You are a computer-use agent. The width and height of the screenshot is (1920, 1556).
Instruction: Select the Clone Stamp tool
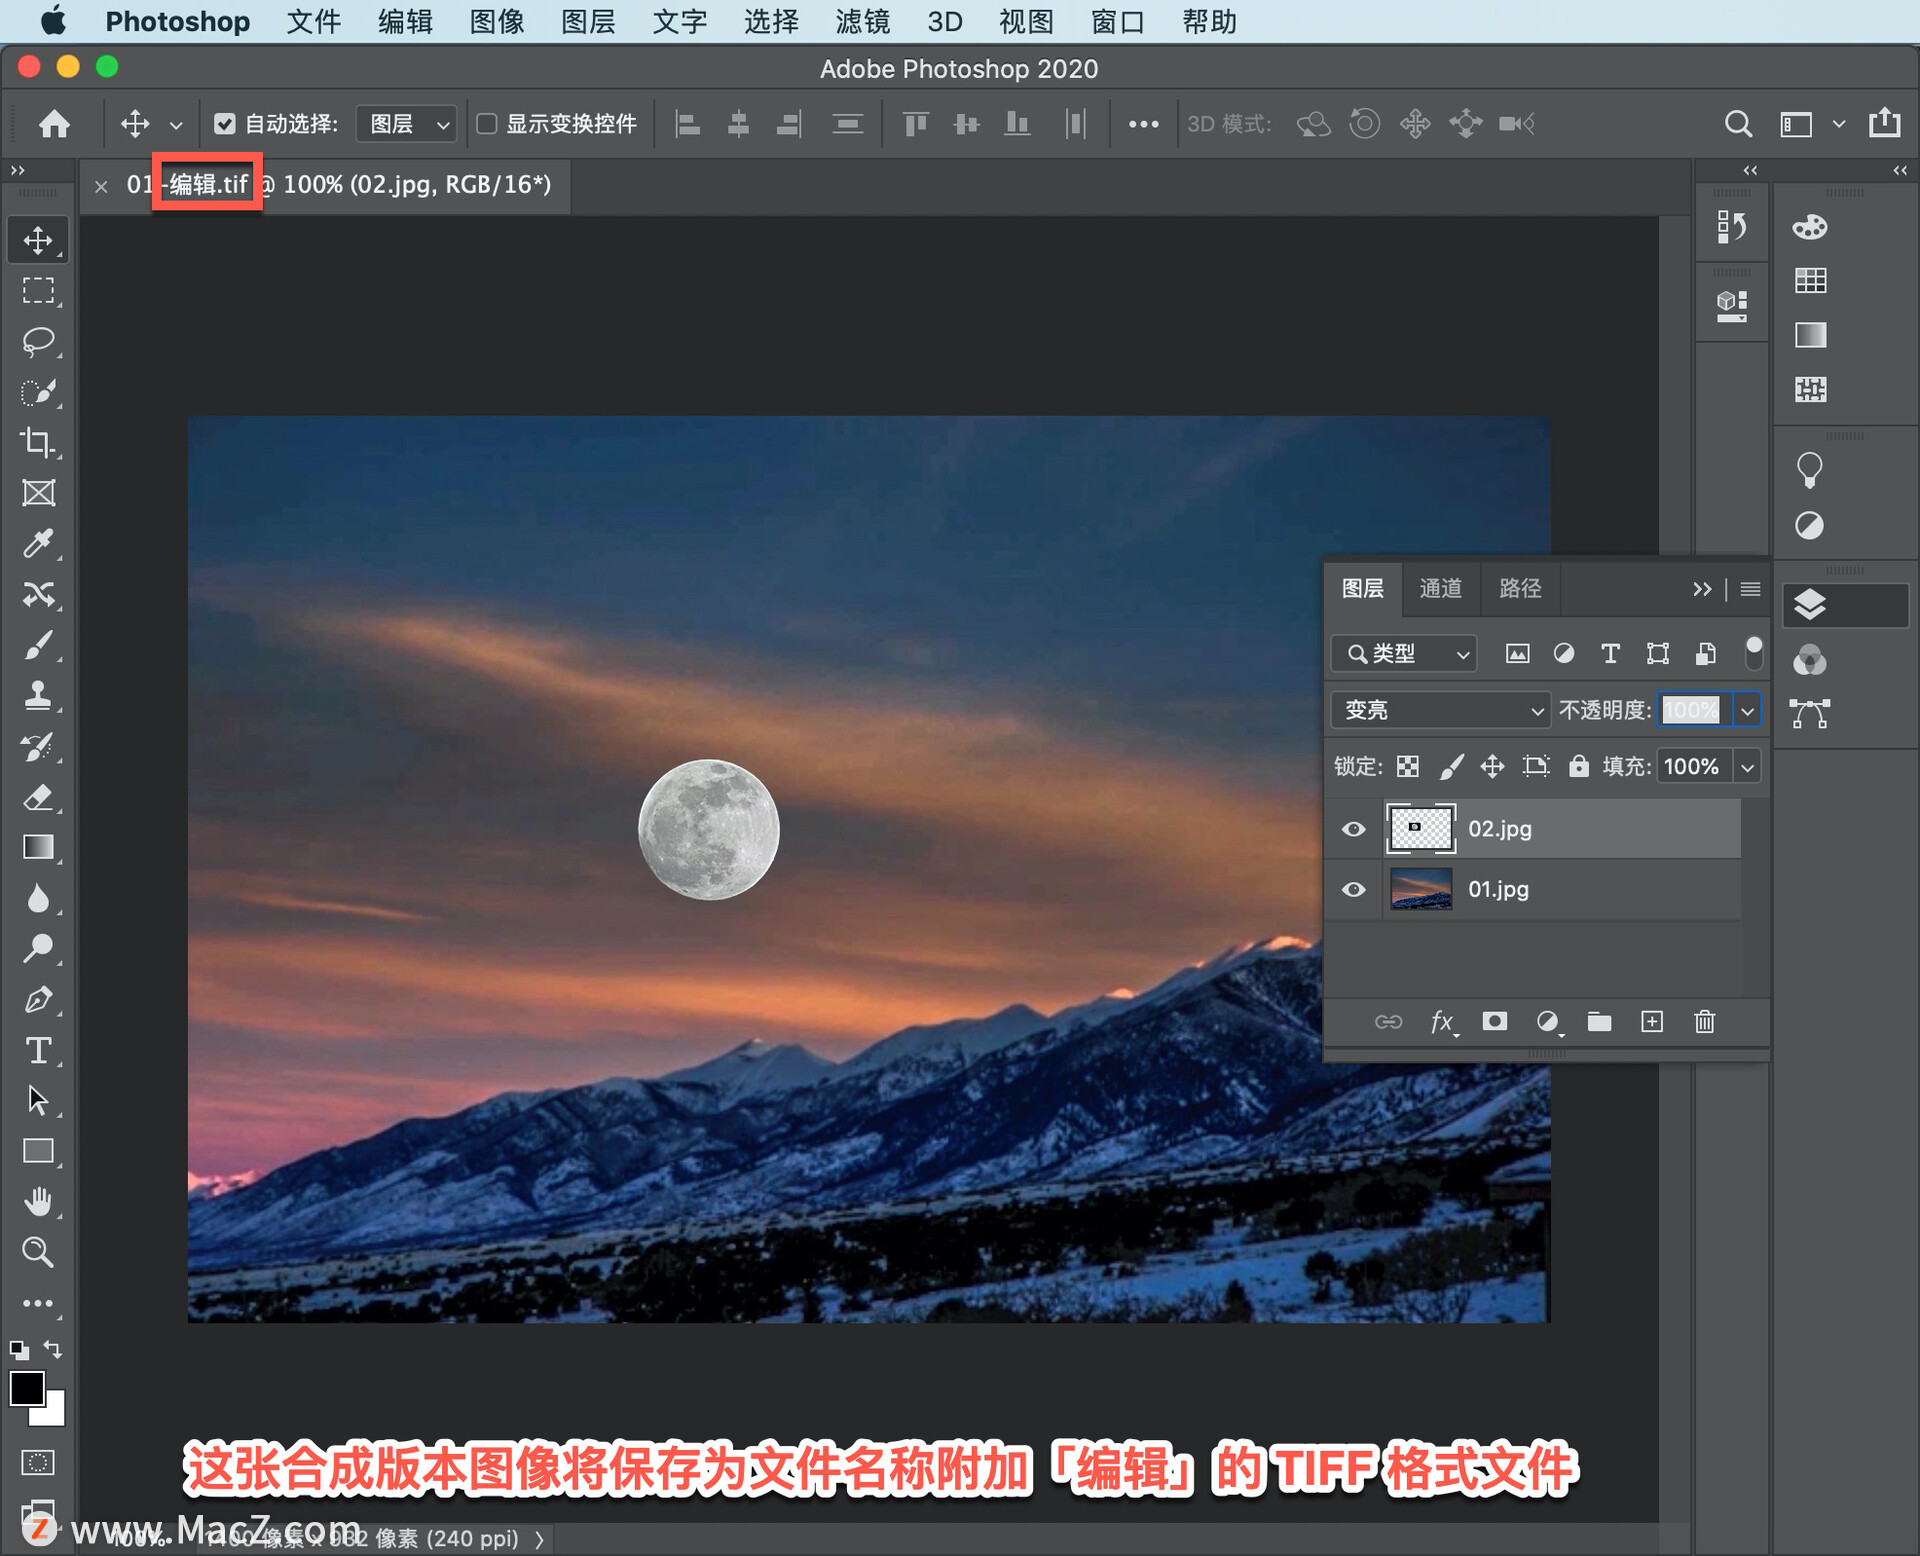tap(38, 696)
